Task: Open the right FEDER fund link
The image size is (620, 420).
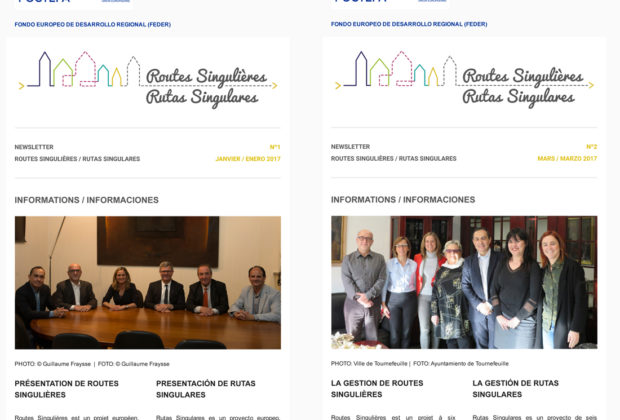Action: click(x=409, y=24)
